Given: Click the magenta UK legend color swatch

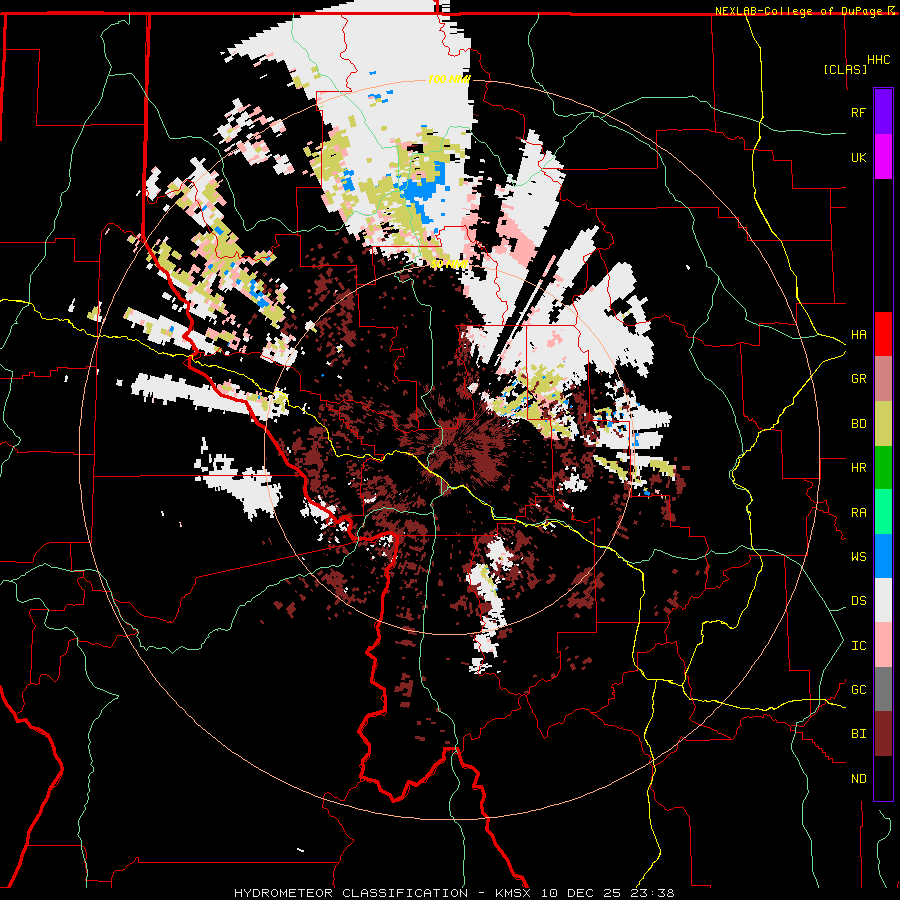Looking at the screenshot, I should tap(883, 157).
